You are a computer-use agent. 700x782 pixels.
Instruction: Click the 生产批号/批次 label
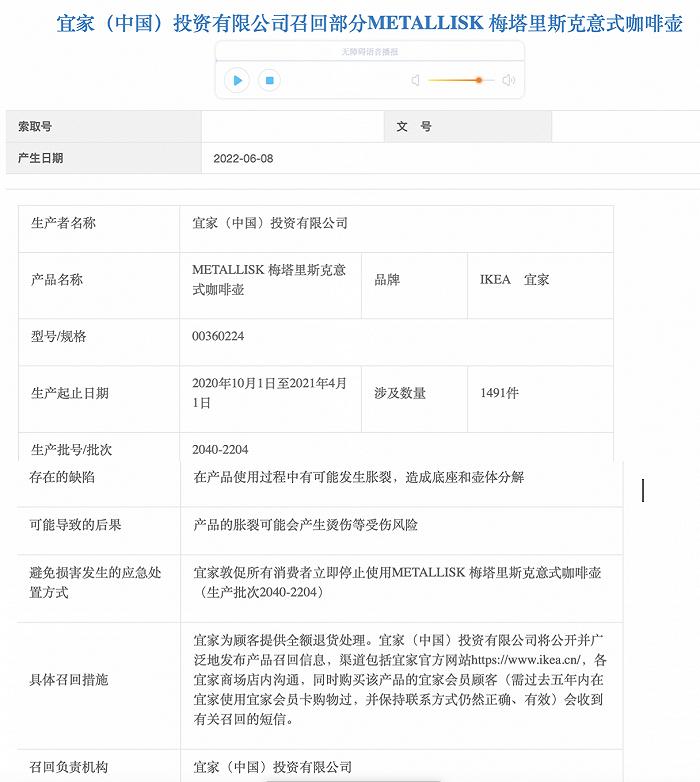[x=71, y=450]
